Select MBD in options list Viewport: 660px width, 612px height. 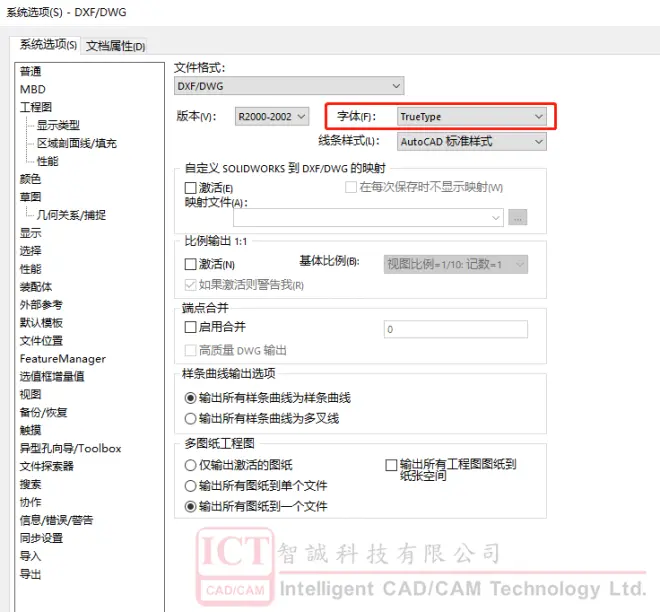coord(32,89)
